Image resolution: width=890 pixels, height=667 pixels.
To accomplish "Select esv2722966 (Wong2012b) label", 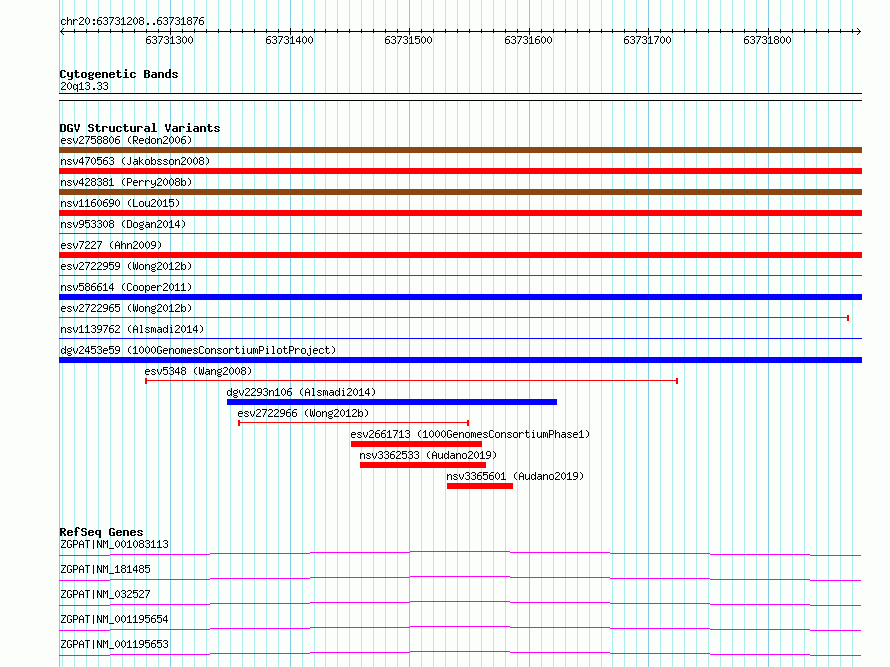I will (303, 413).
